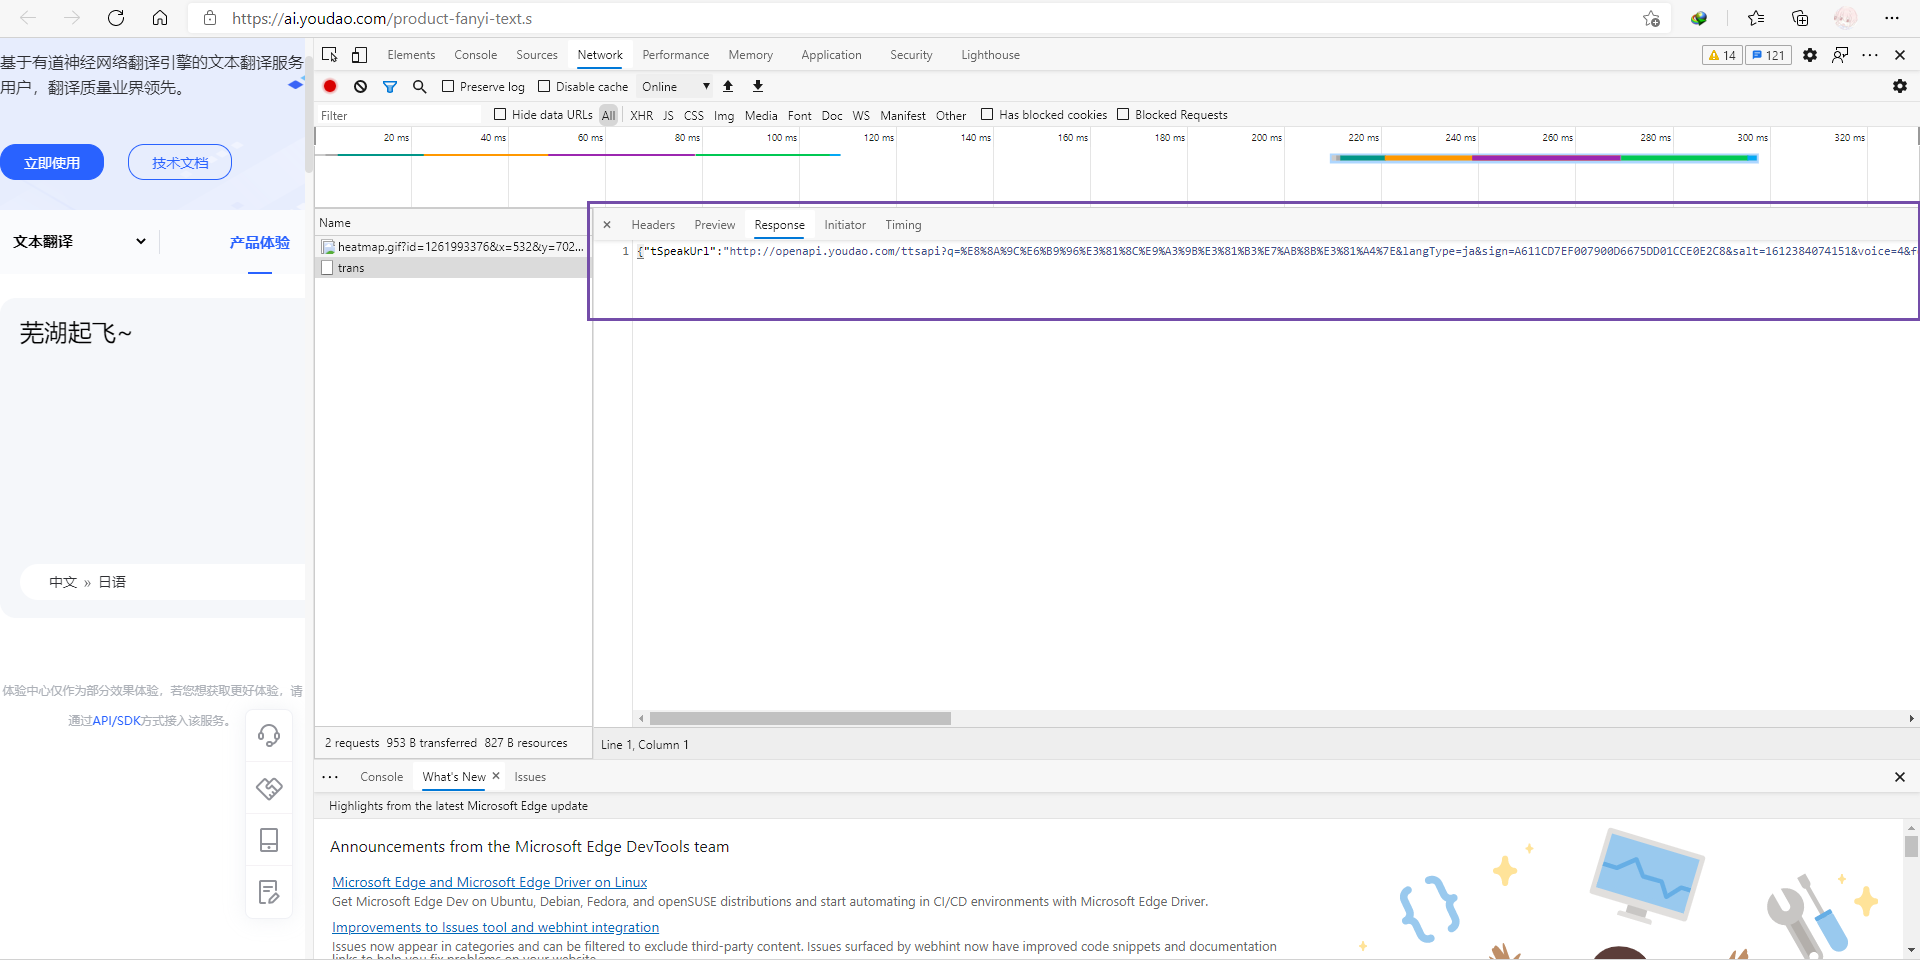Viewport: 1920px width, 960px height.
Task: Switch to Sources panel
Action: click(x=537, y=55)
